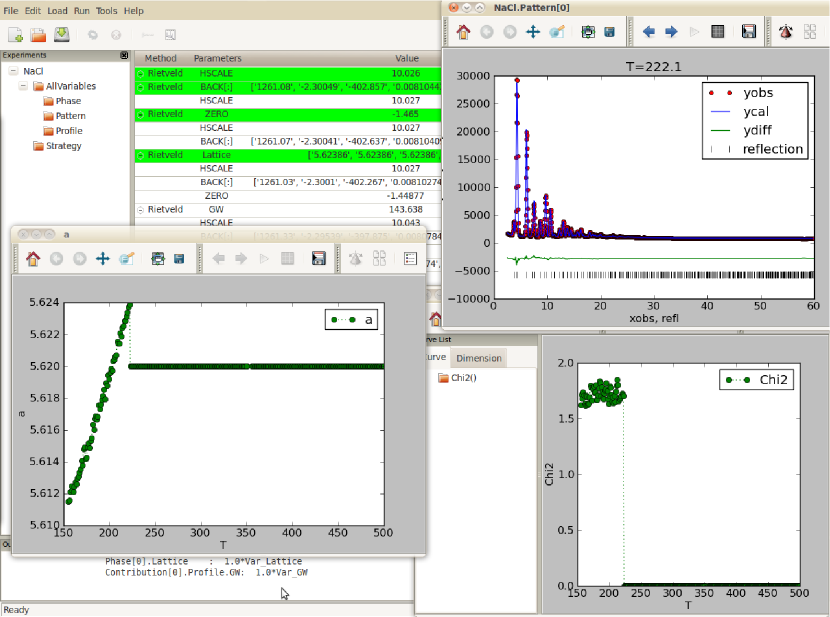Reset the NaCl.Pattern plot with home icon
The width and height of the screenshot is (830, 617).
point(463,32)
